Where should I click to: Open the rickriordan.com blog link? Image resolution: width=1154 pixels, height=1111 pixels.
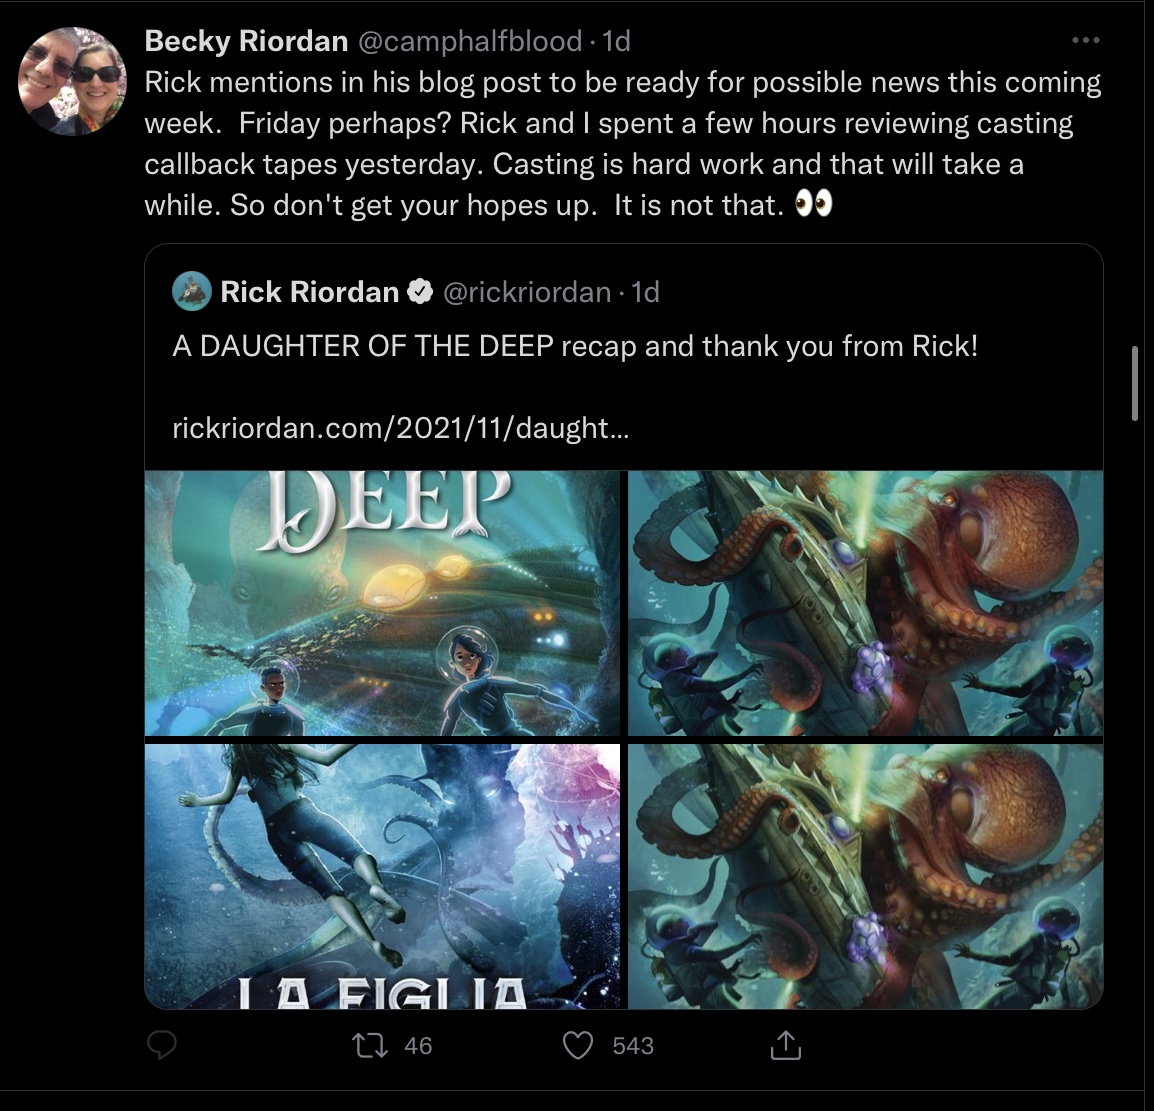pos(400,427)
